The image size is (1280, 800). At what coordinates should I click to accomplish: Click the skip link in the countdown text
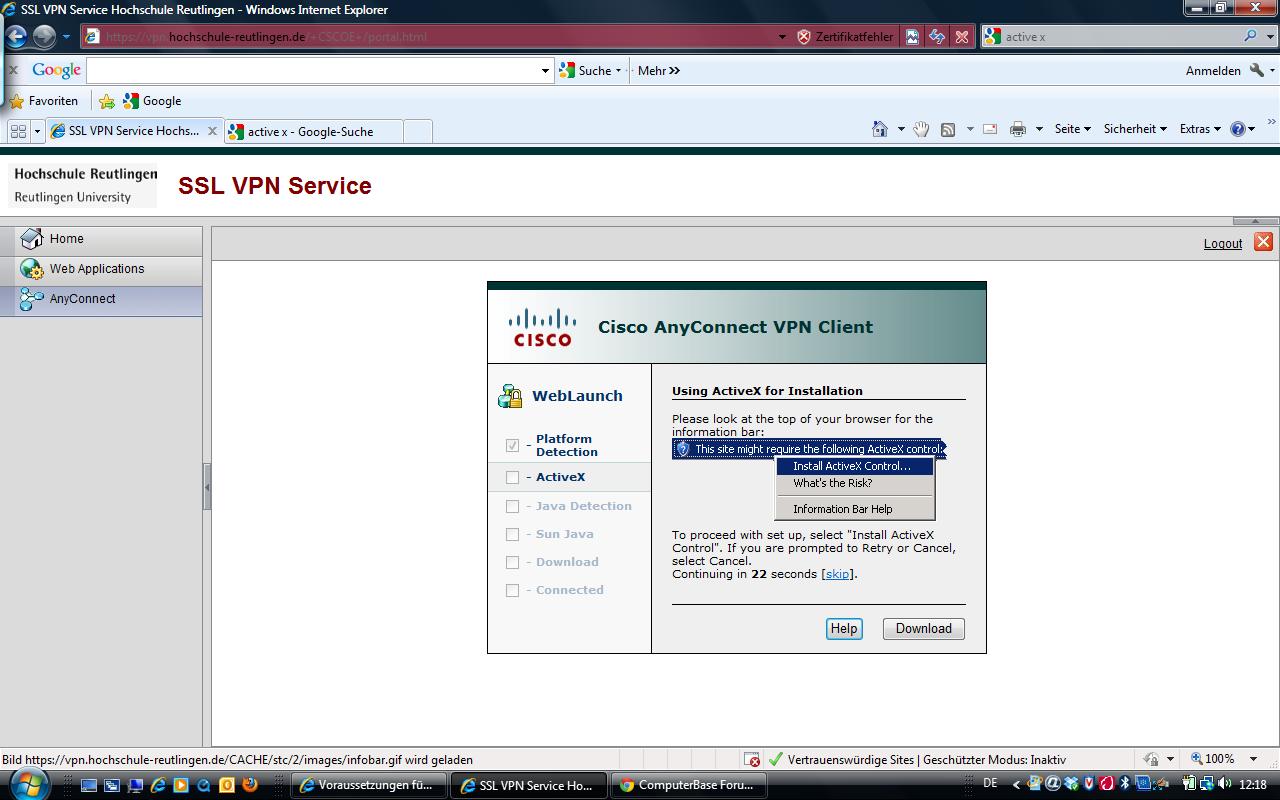click(837, 574)
